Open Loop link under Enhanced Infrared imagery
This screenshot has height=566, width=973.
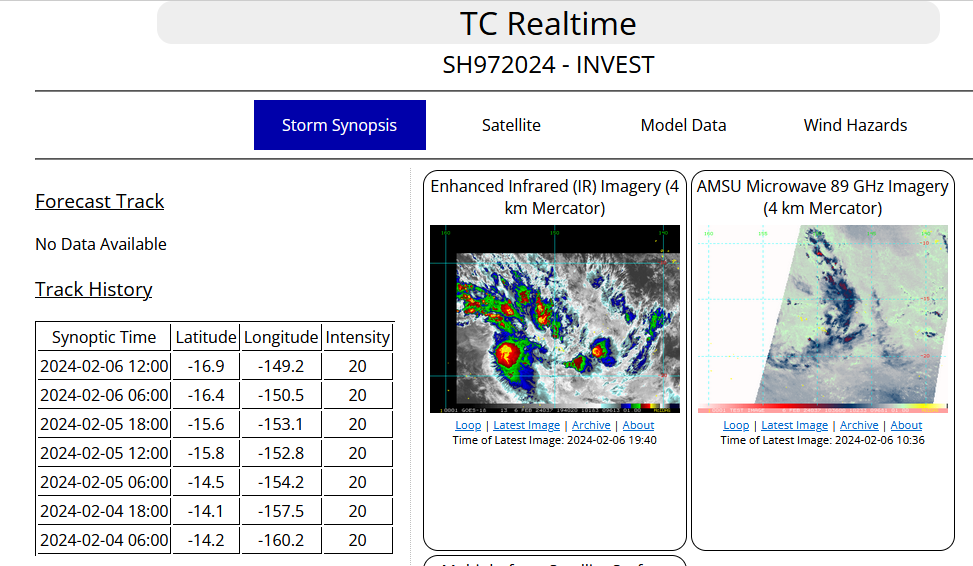pos(468,425)
